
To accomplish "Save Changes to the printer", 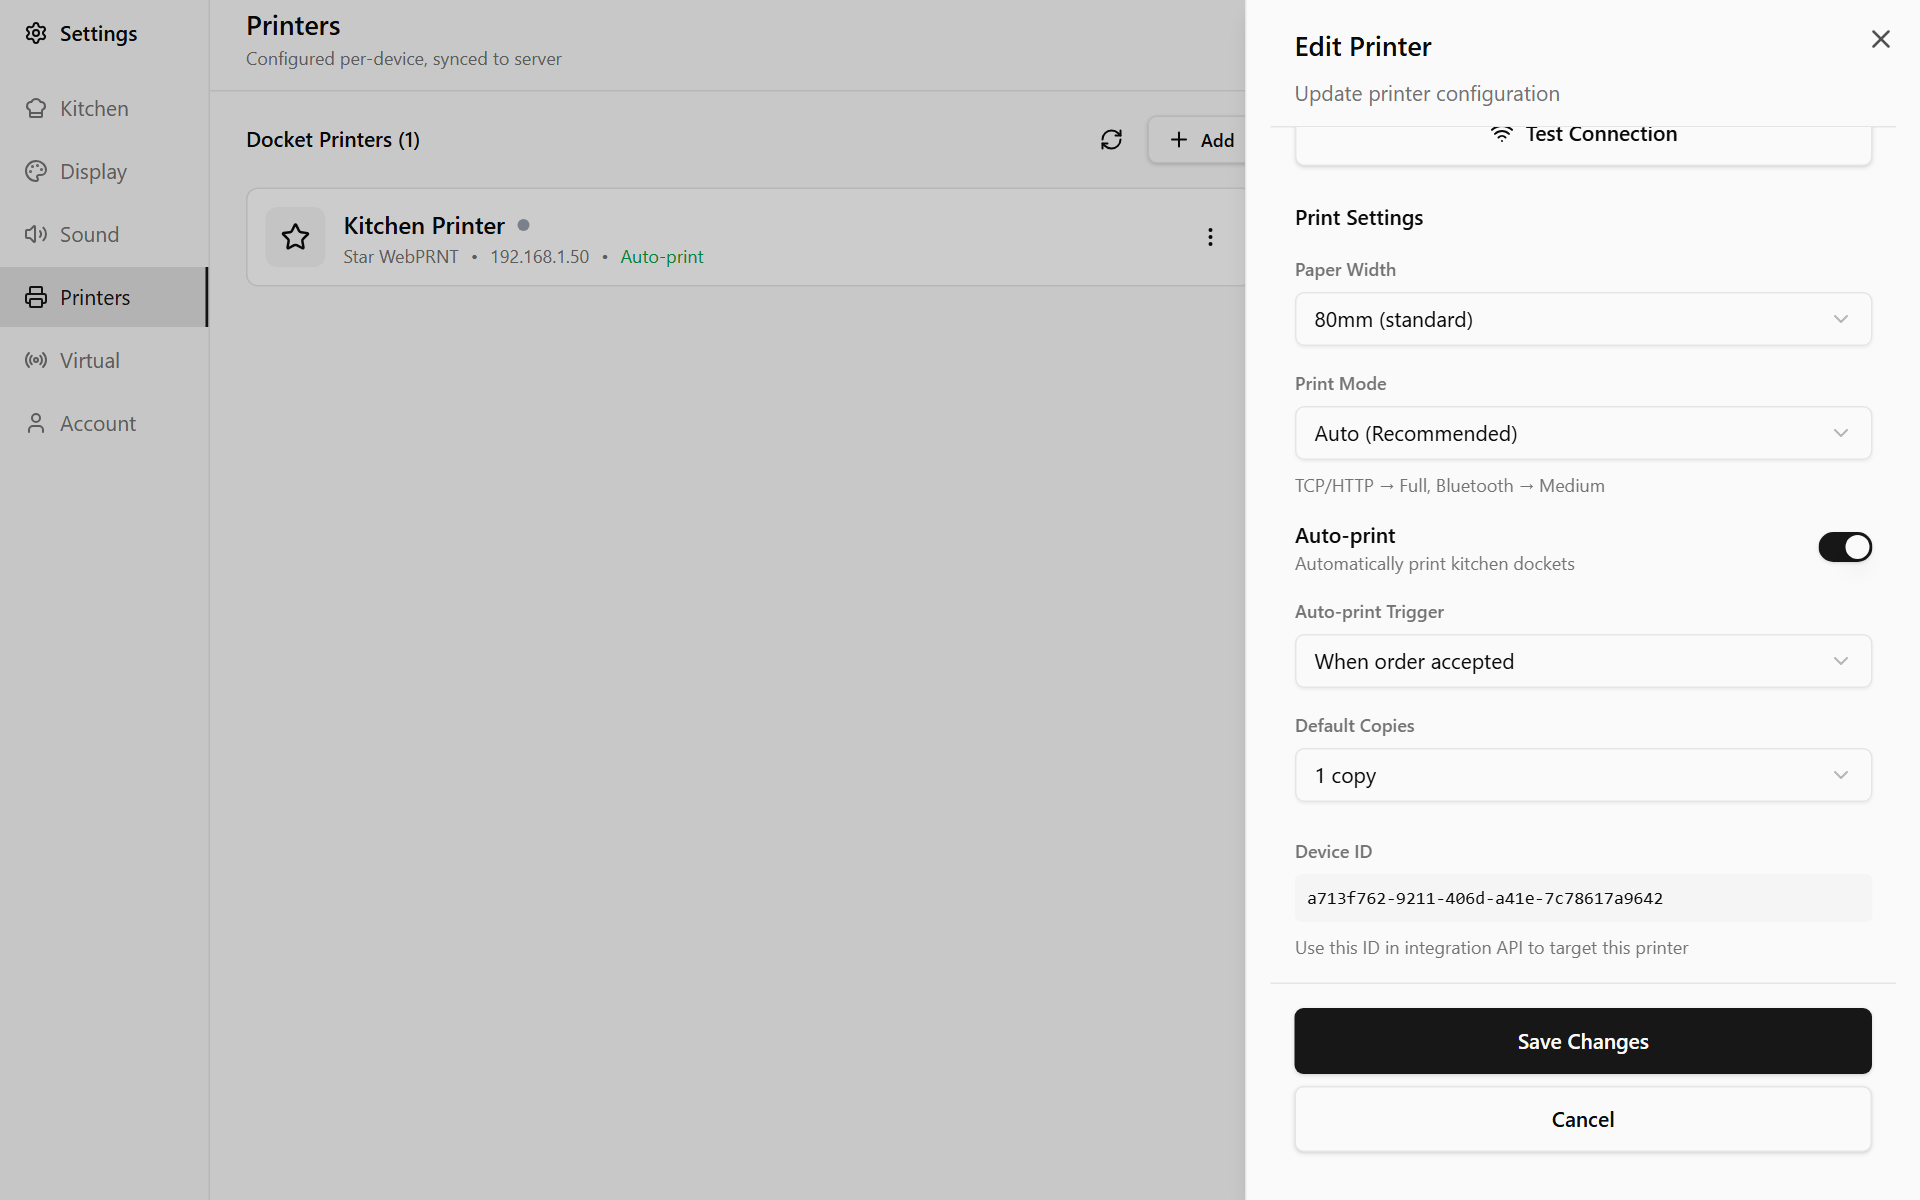I will point(1583,1041).
